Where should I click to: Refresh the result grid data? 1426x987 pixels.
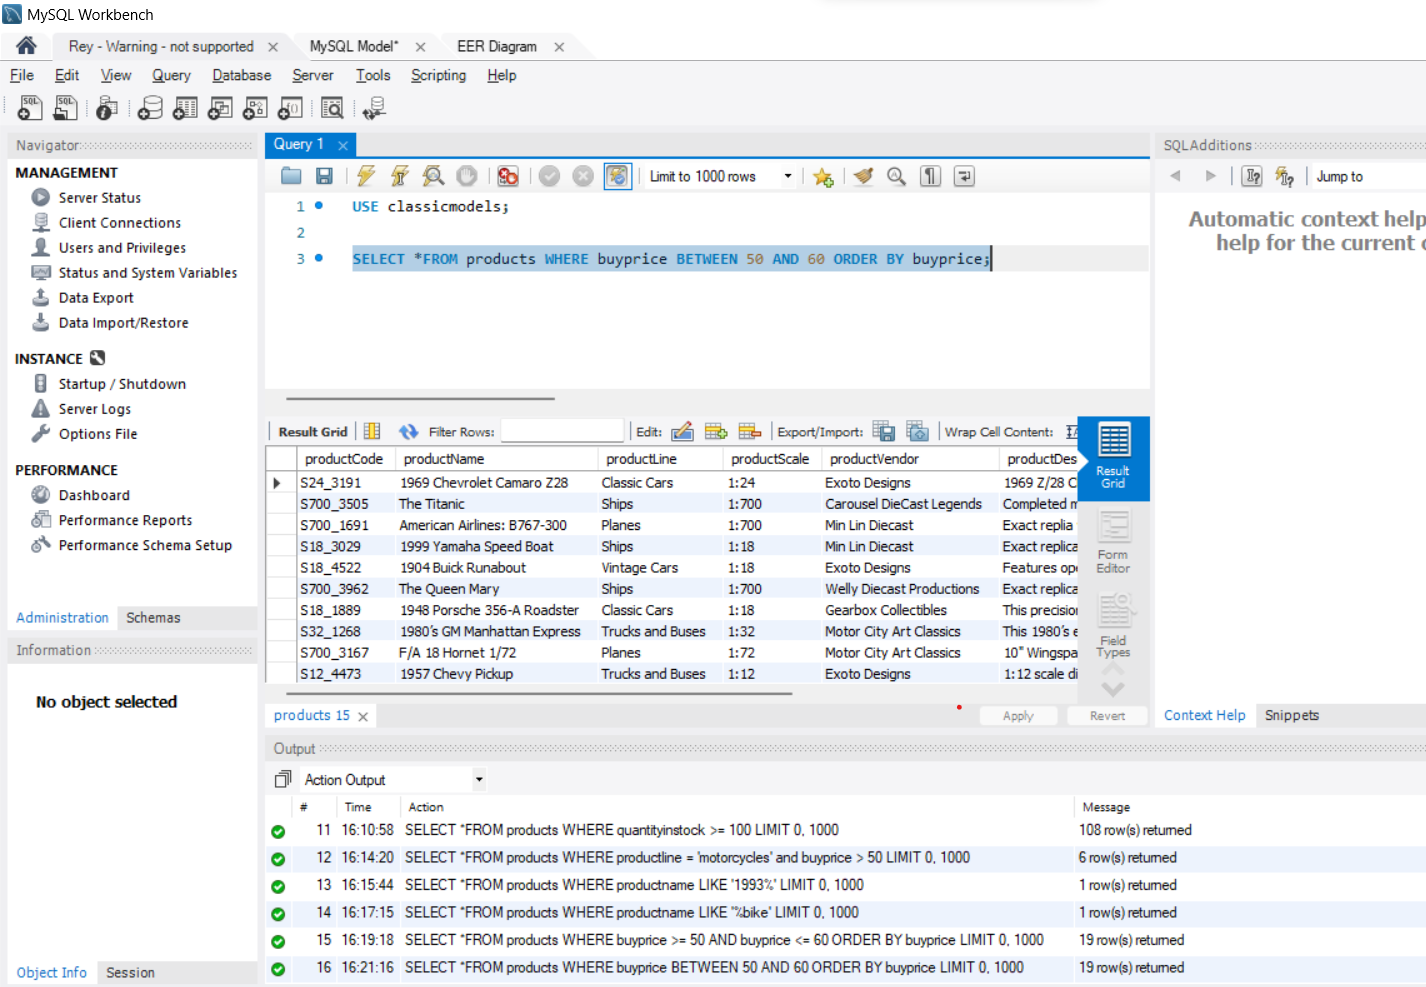[x=408, y=431]
